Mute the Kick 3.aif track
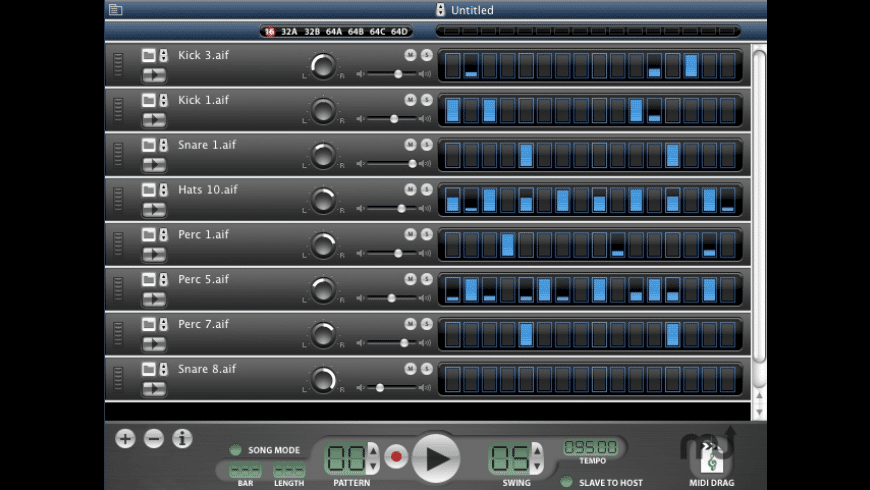 coord(410,54)
